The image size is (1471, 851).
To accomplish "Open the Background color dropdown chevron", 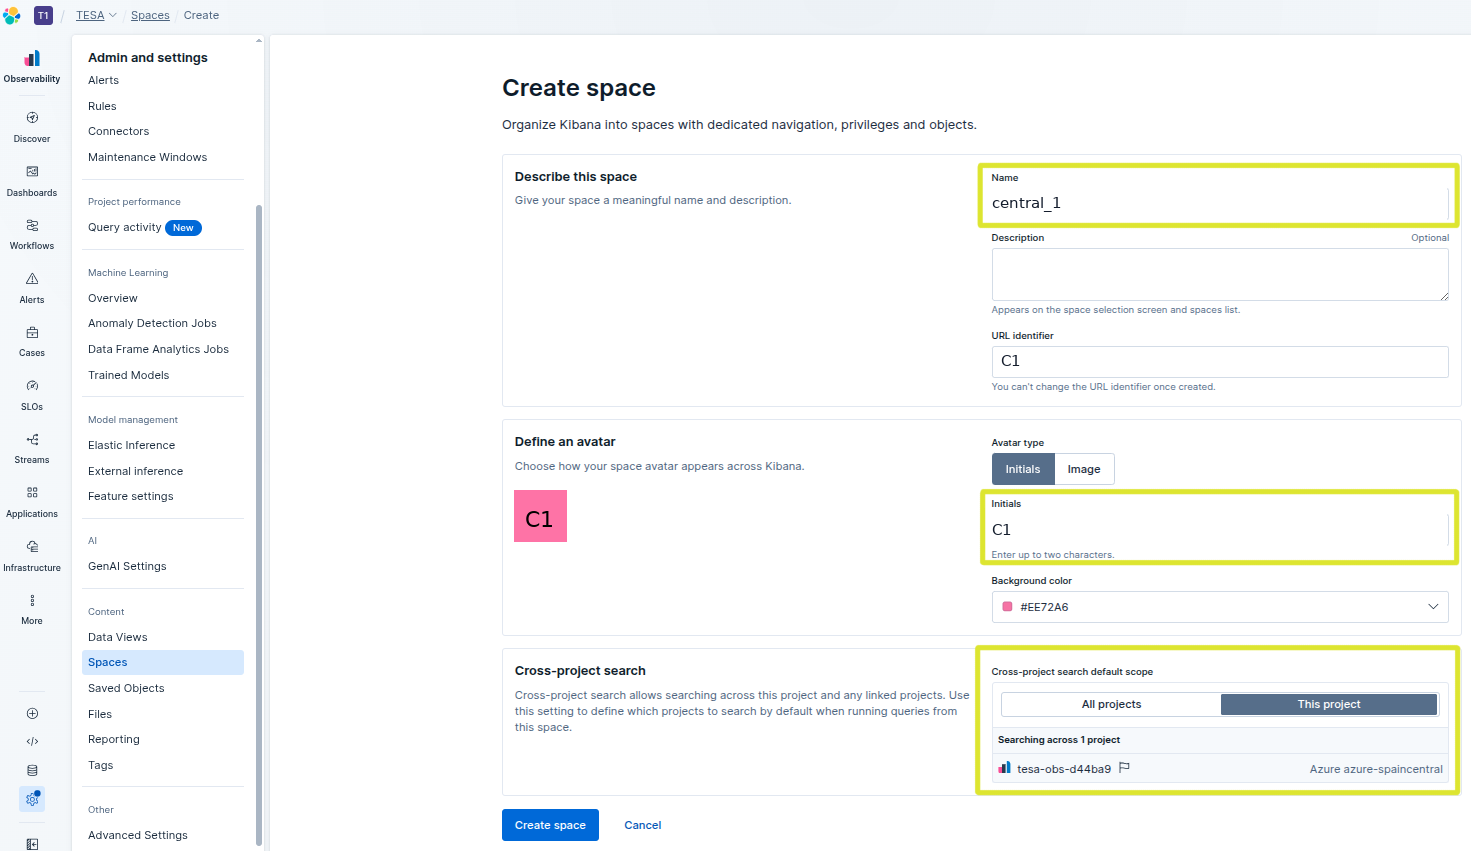I will click(x=1433, y=607).
